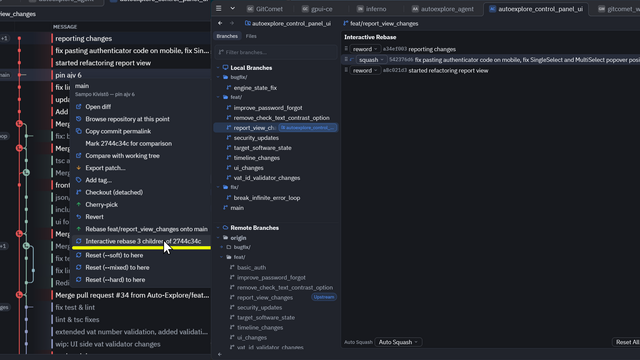Viewport: 640px width, 360px height.
Task: Select the break_infinite_error_loop branch
Action: (267, 198)
